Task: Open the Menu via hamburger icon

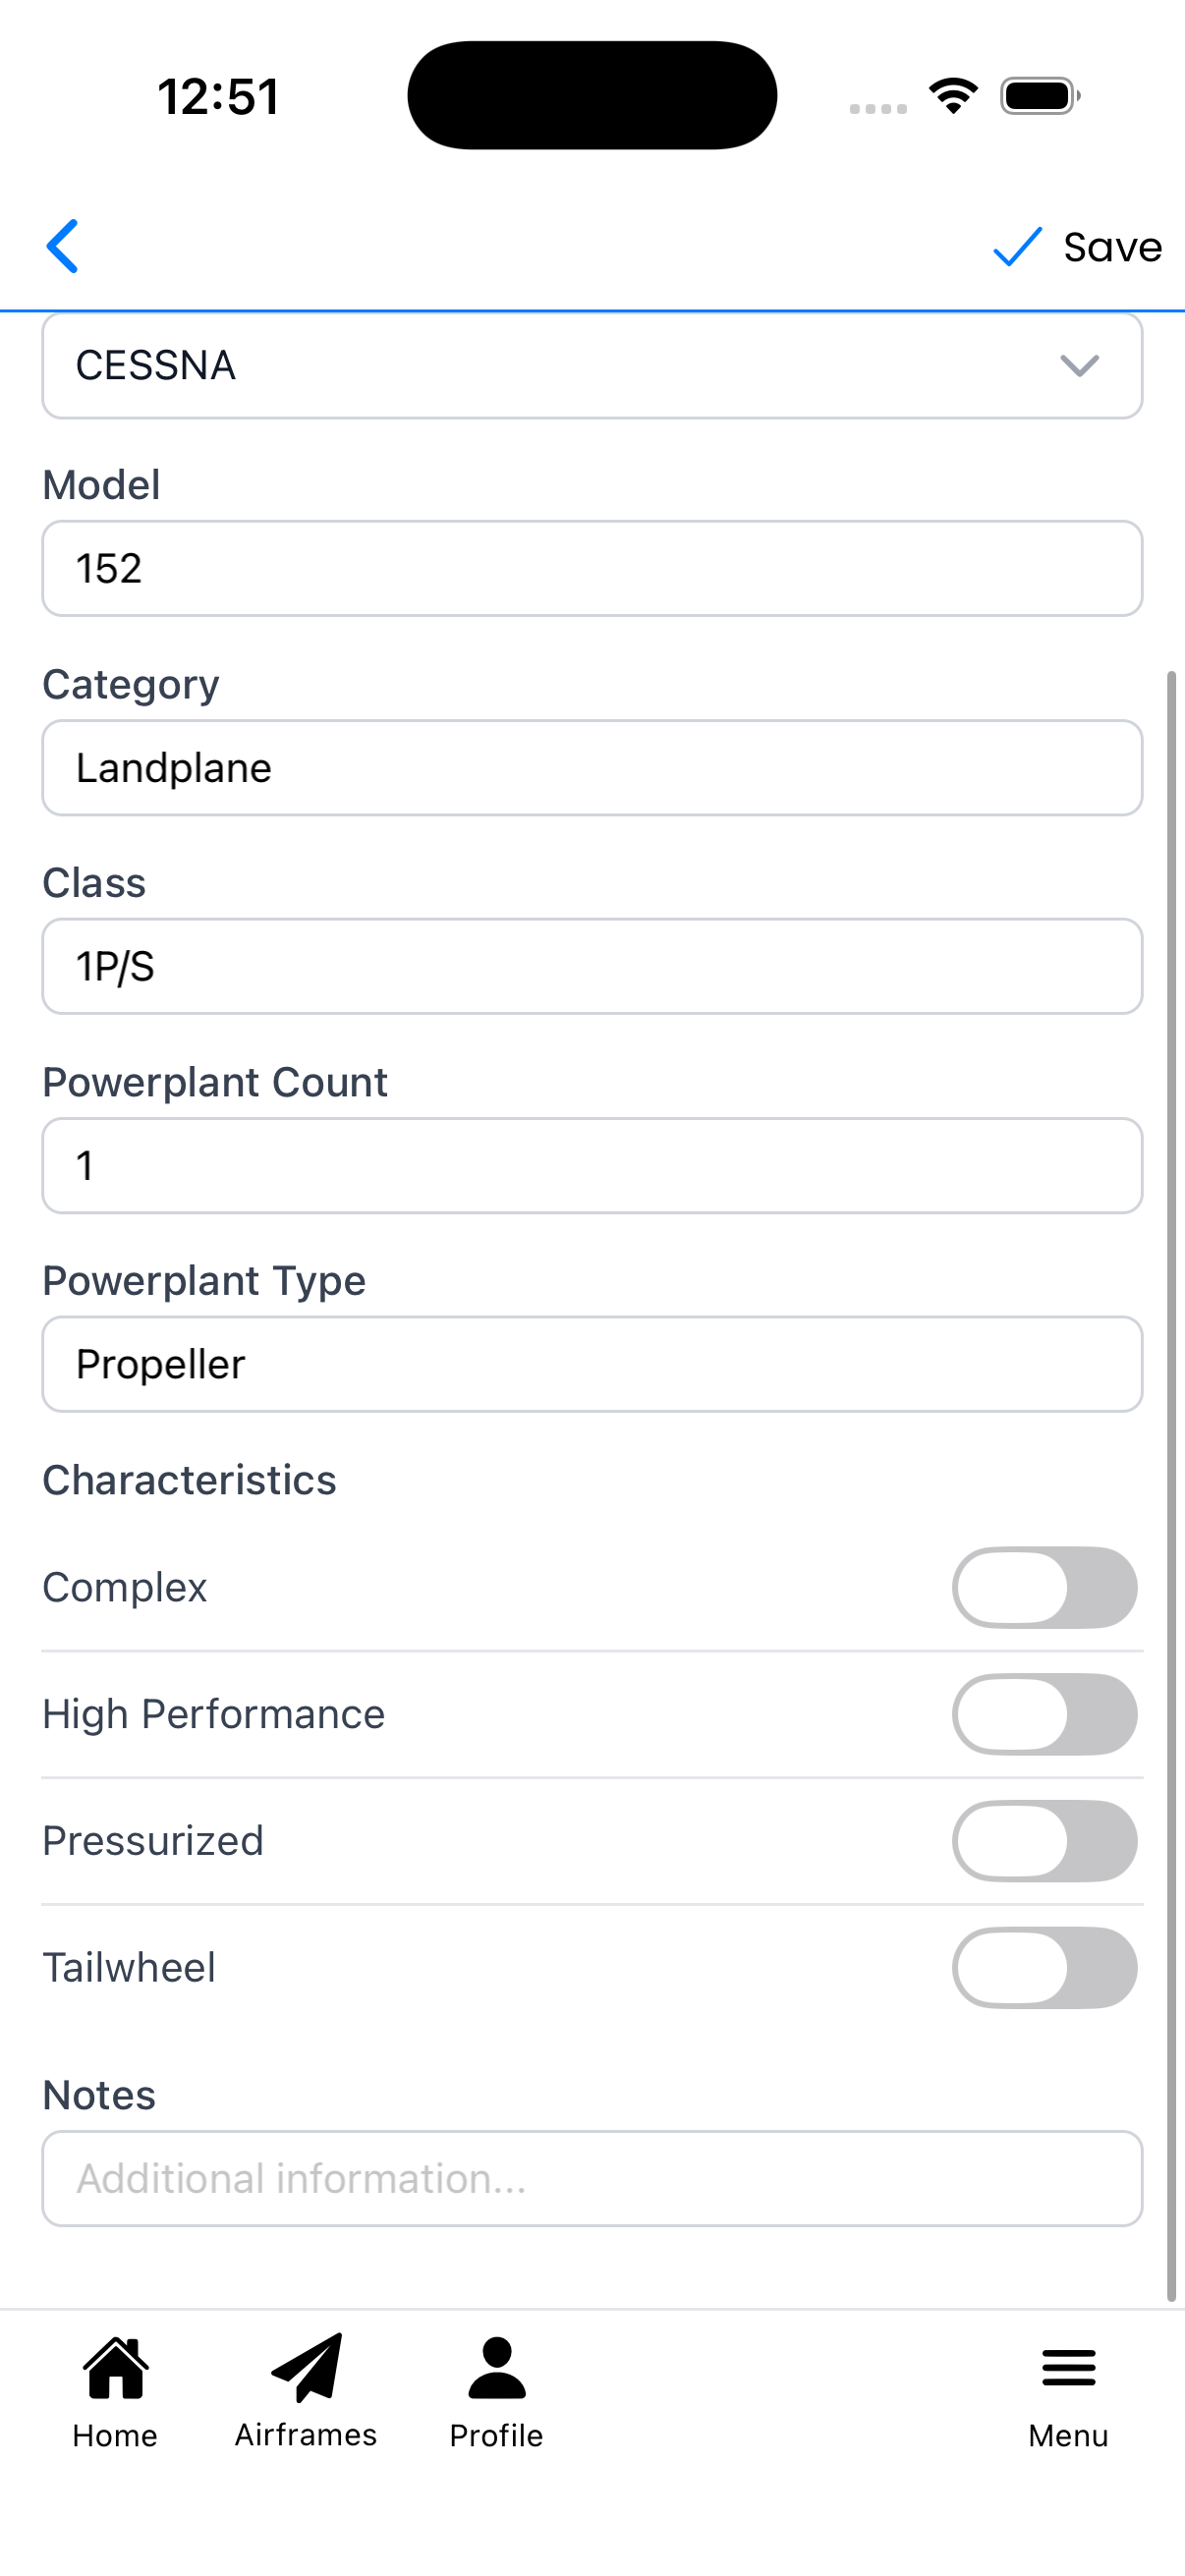Action: [1067, 2368]
